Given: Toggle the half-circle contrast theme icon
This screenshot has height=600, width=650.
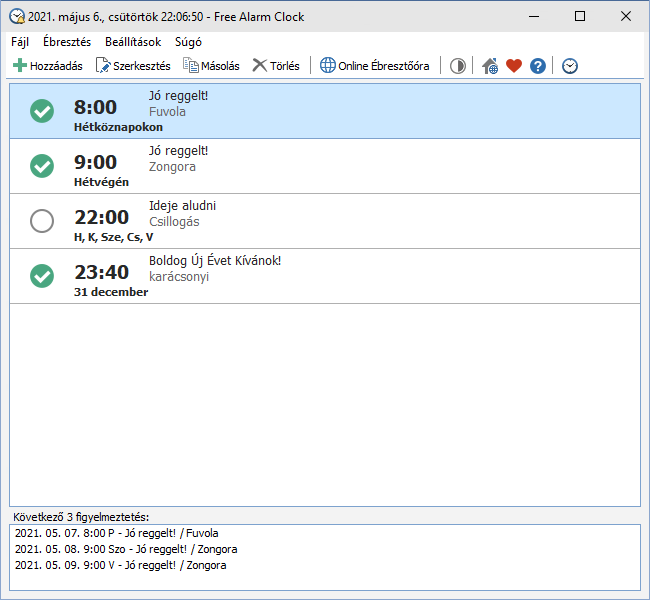Looking at the screenshot, I should point(458,66).
